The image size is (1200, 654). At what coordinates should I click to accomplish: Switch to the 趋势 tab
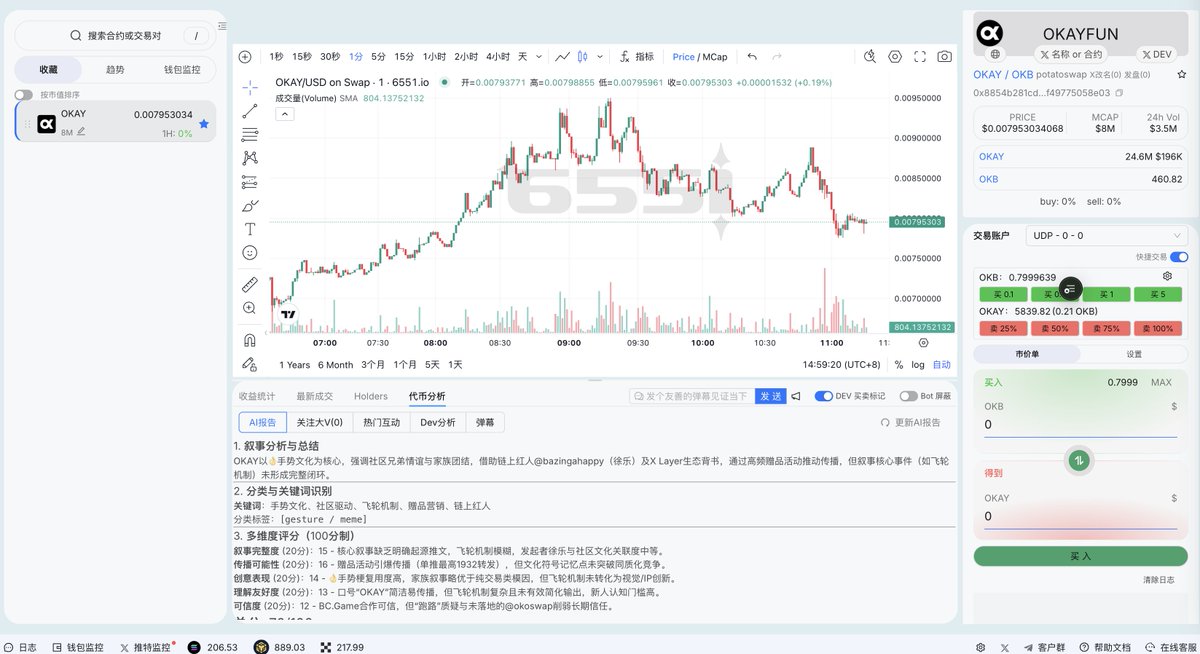115,70
